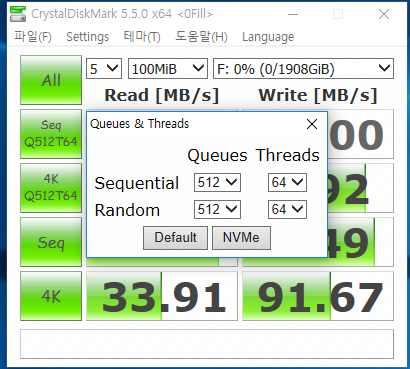Open Sequential Threads dropdown showing 64
Image resolution: width=410 pixels, height=369 pixels.
coord(287,182)
